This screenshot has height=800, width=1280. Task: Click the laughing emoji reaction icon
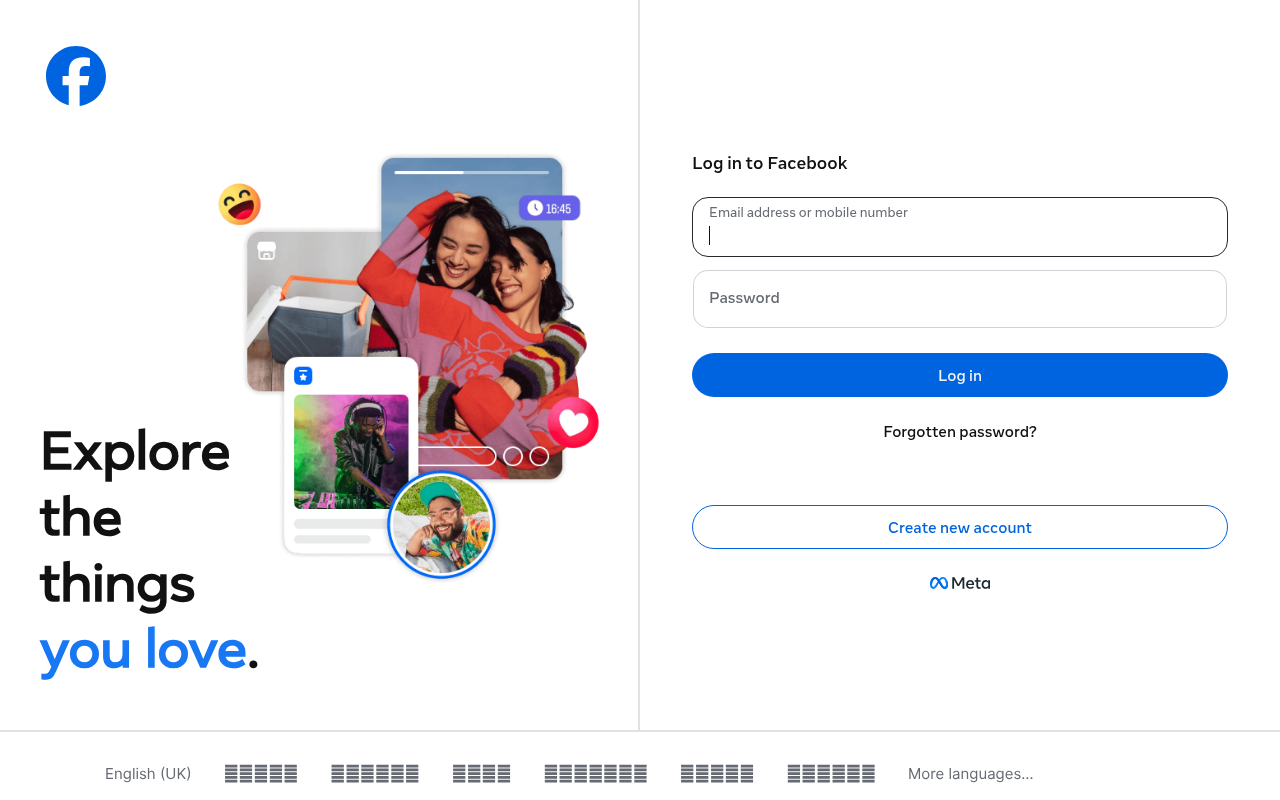click(x=240, y=204)
